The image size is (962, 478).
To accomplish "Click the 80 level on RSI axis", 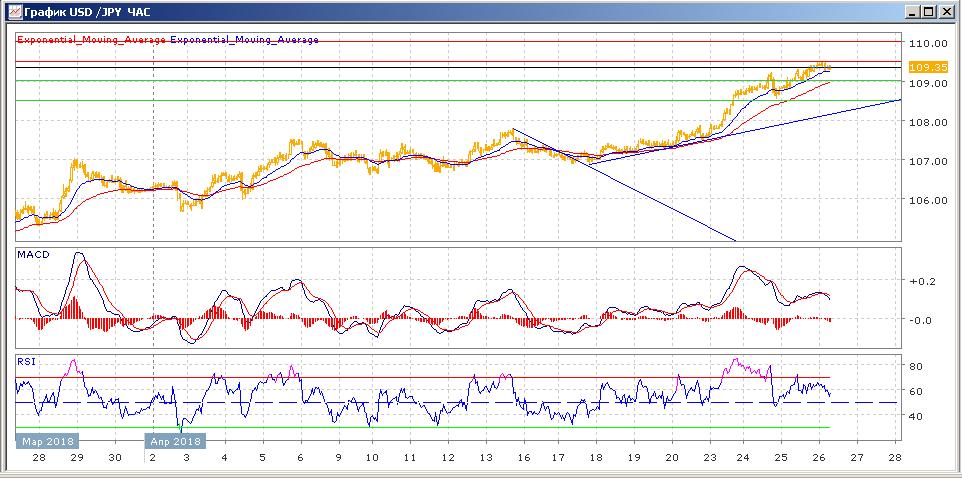I will click(x=914, y=366).
